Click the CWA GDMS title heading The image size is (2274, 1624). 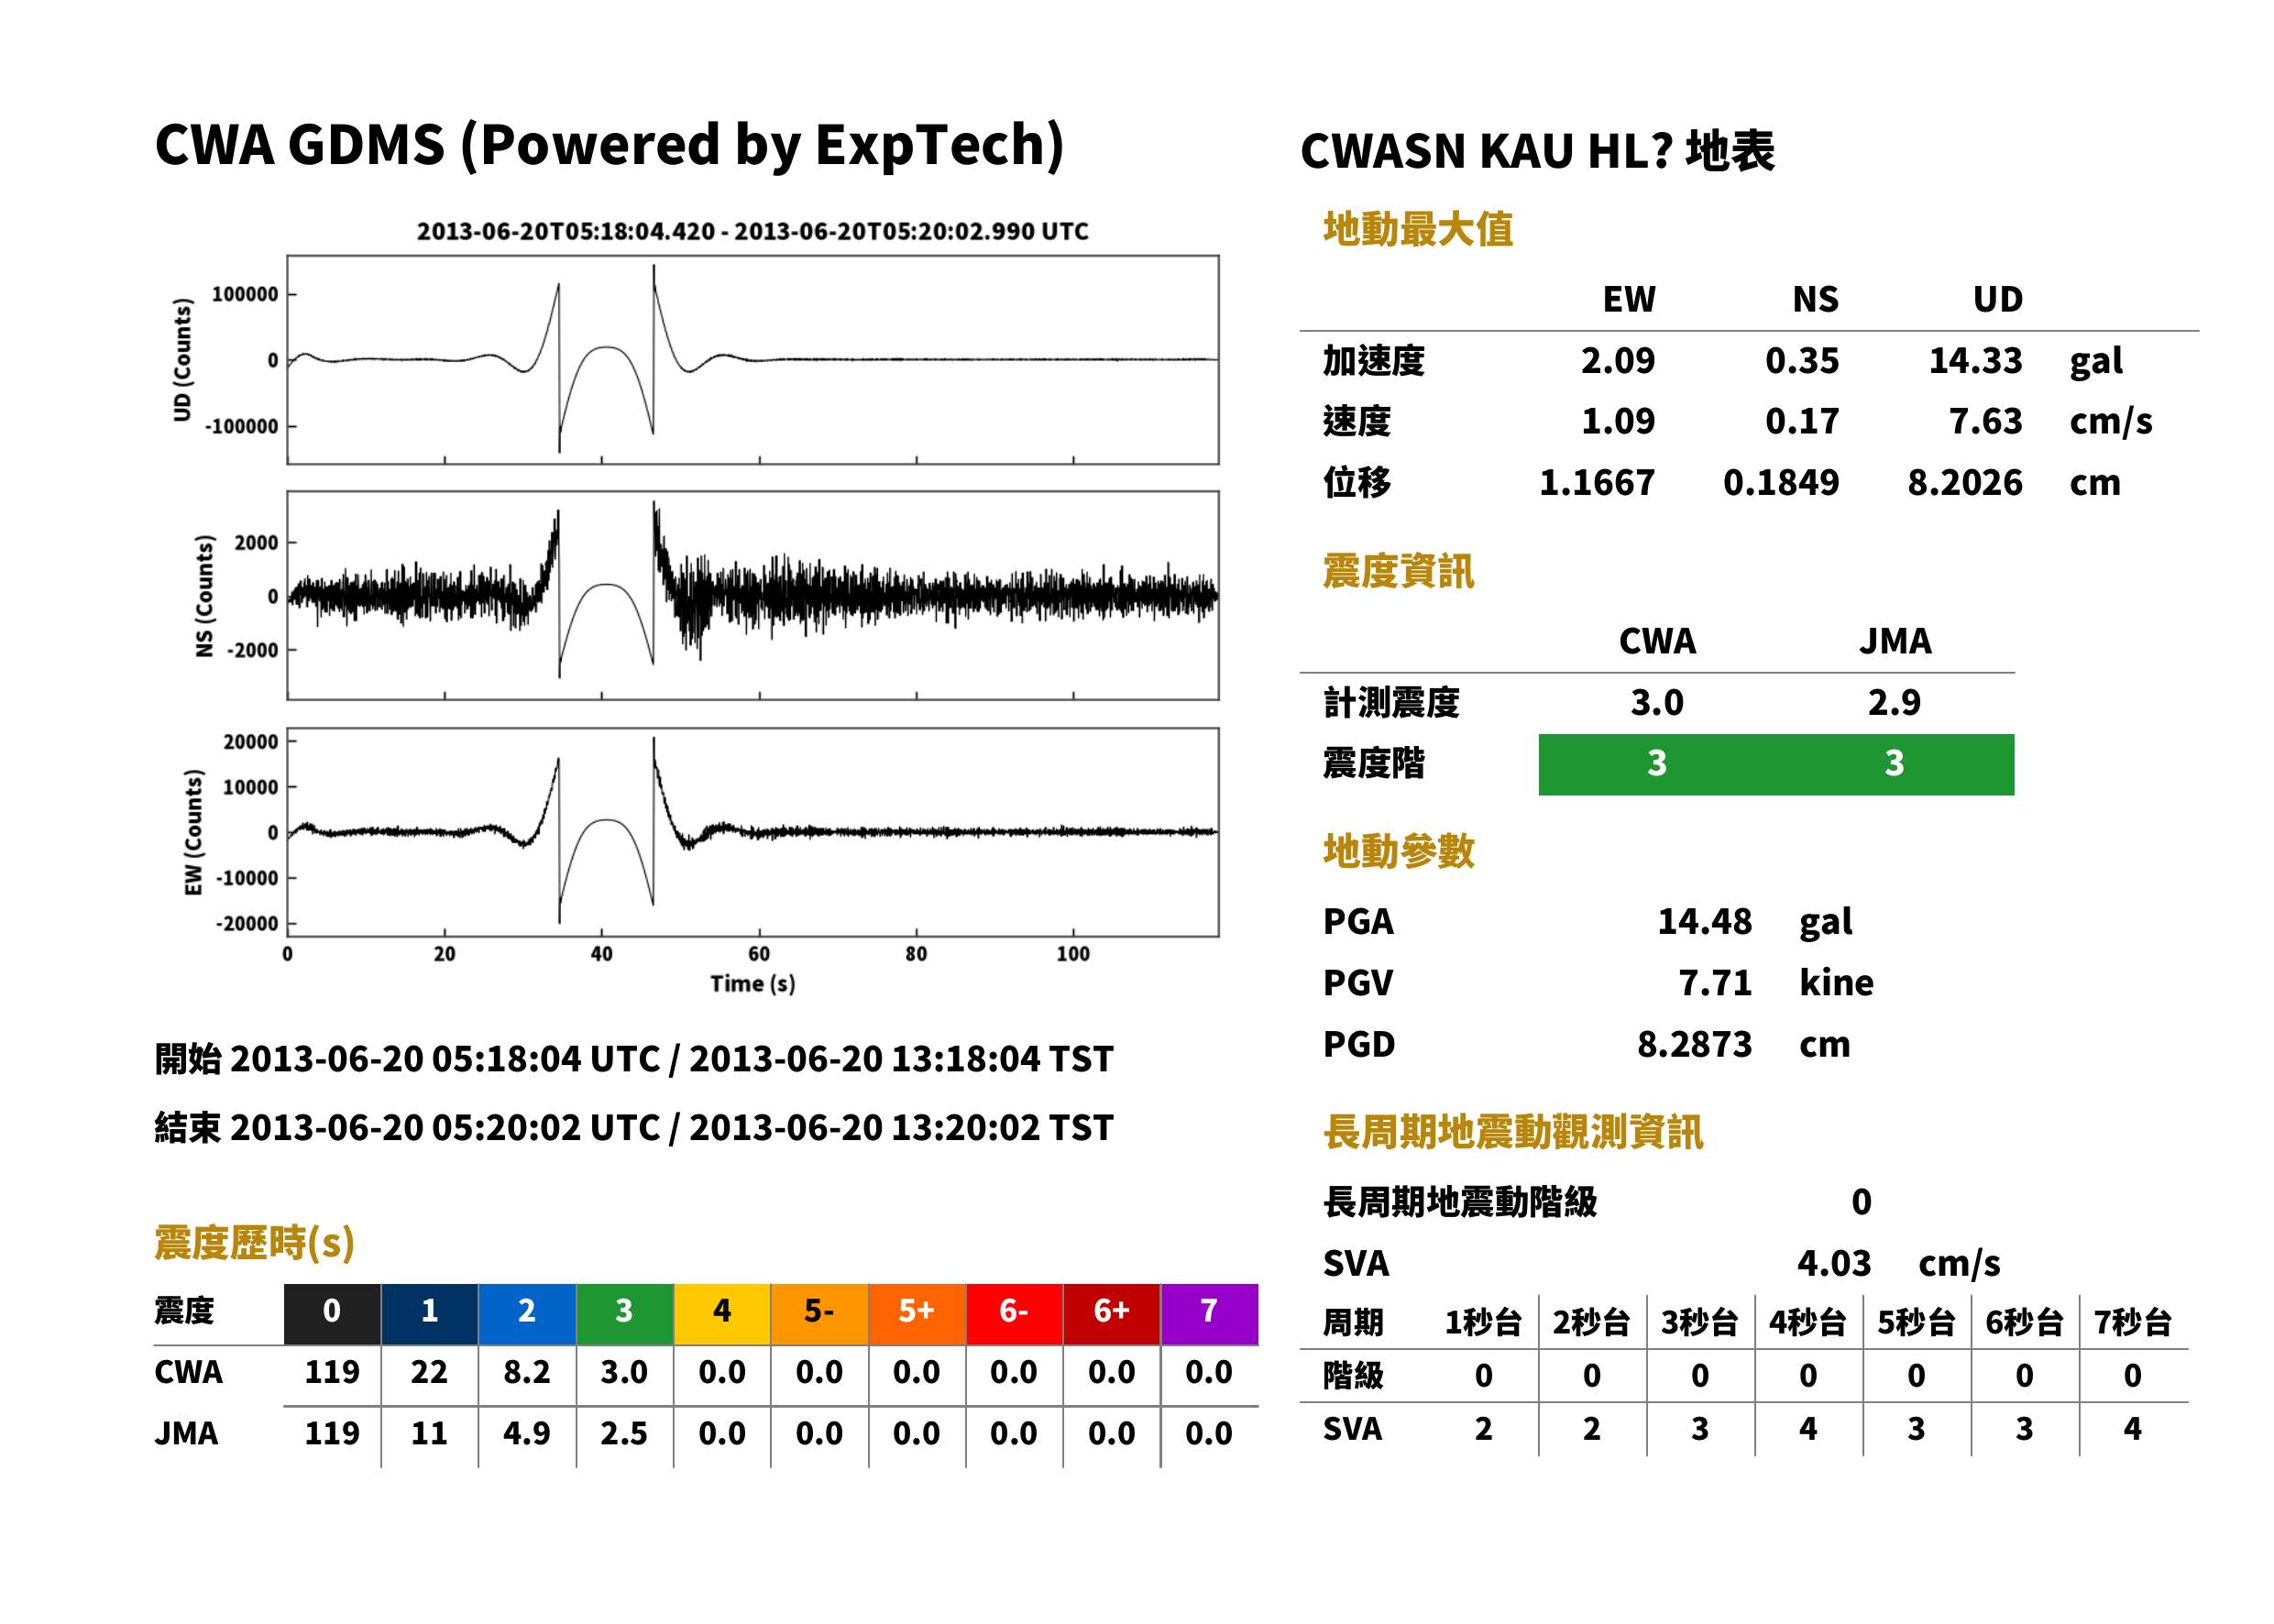pyautogui.click(x=609, y=145)
